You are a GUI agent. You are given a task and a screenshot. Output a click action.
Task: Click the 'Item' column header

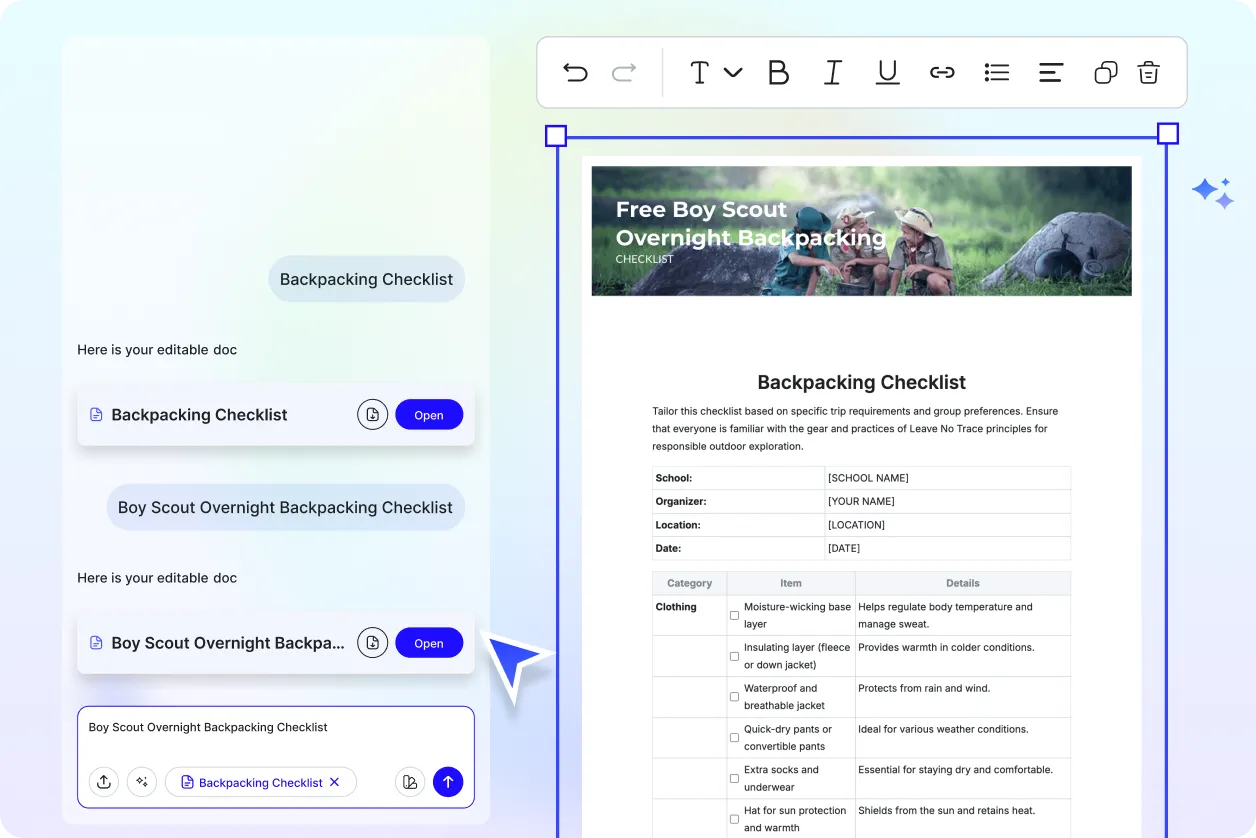tap(791, 583)
